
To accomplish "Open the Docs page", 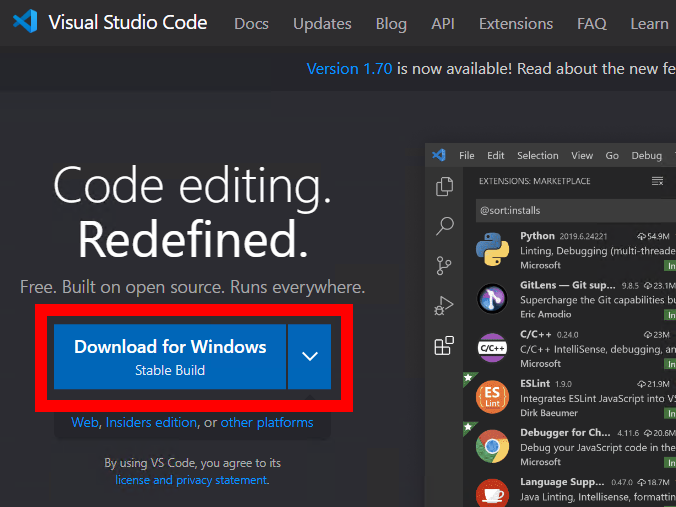I will click(x=251, y=24).
